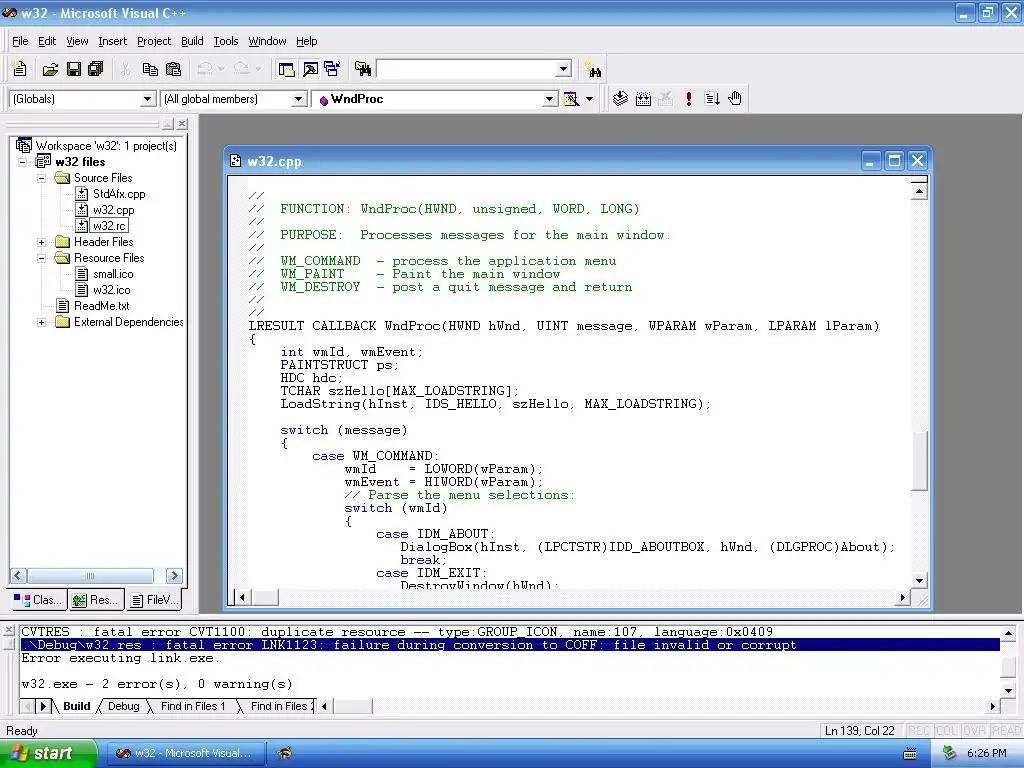Click the Find text input field
The image size is (1024, 768).
(x=466, y=69)
